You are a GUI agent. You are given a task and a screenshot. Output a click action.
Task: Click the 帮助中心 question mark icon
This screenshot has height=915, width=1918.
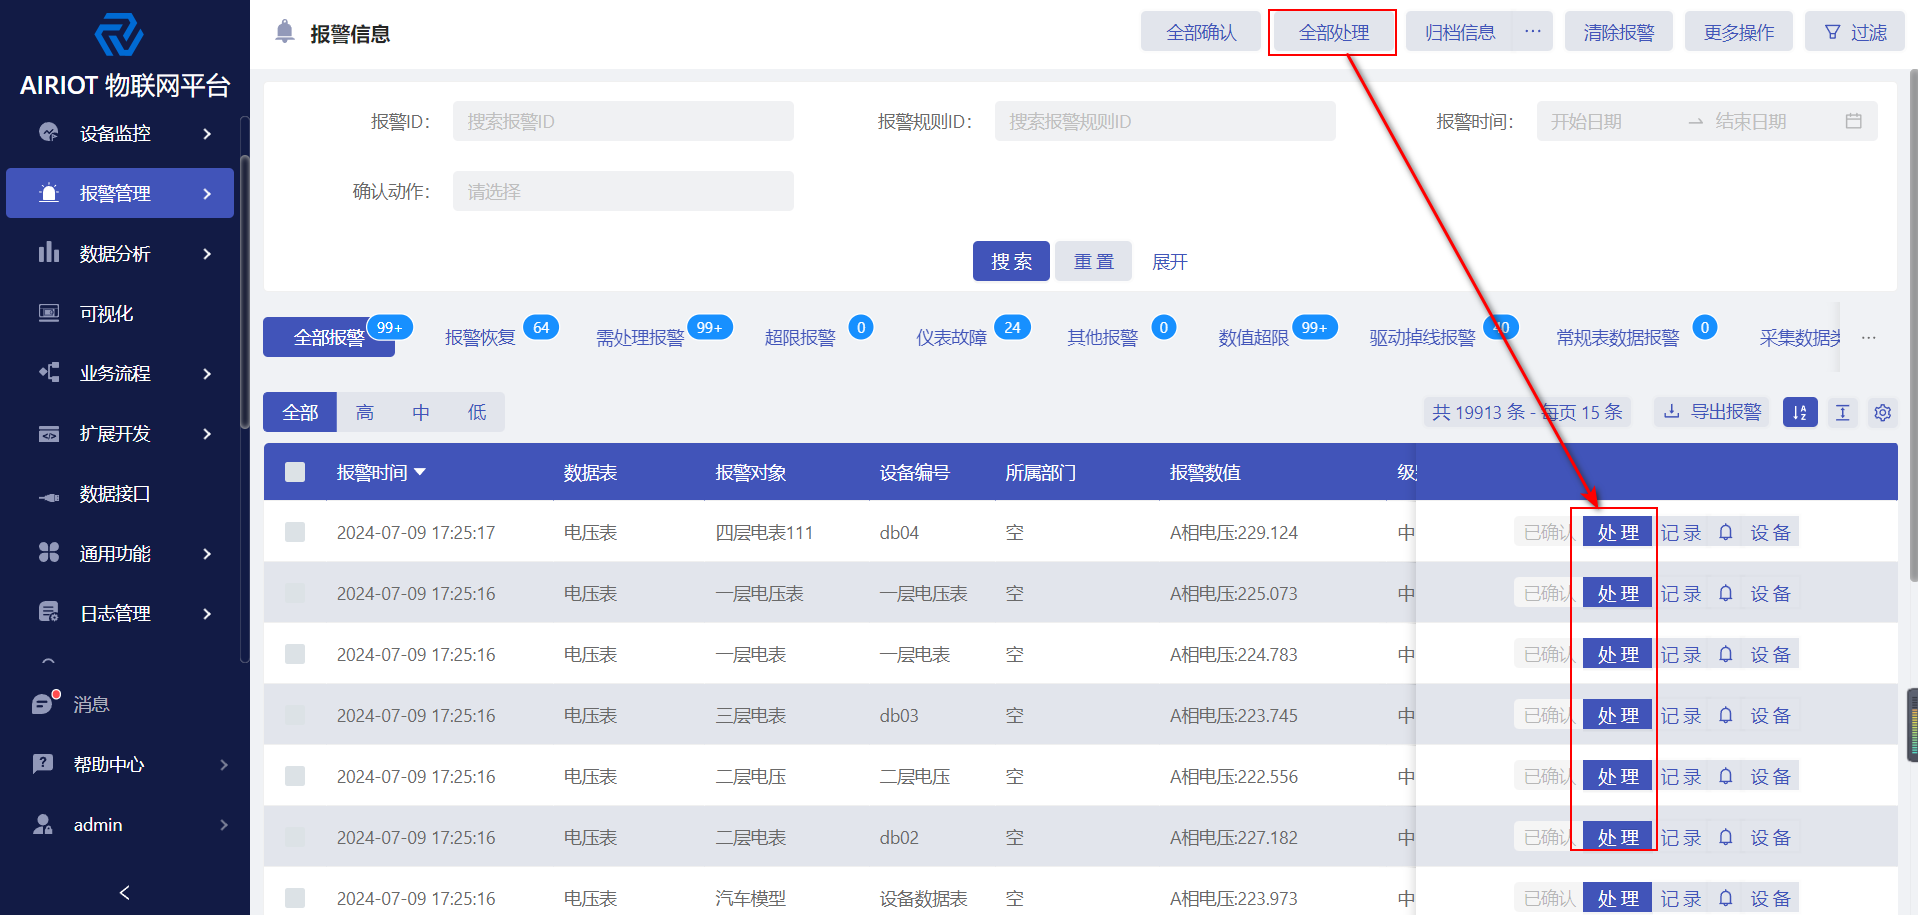(x=43, y=764)
